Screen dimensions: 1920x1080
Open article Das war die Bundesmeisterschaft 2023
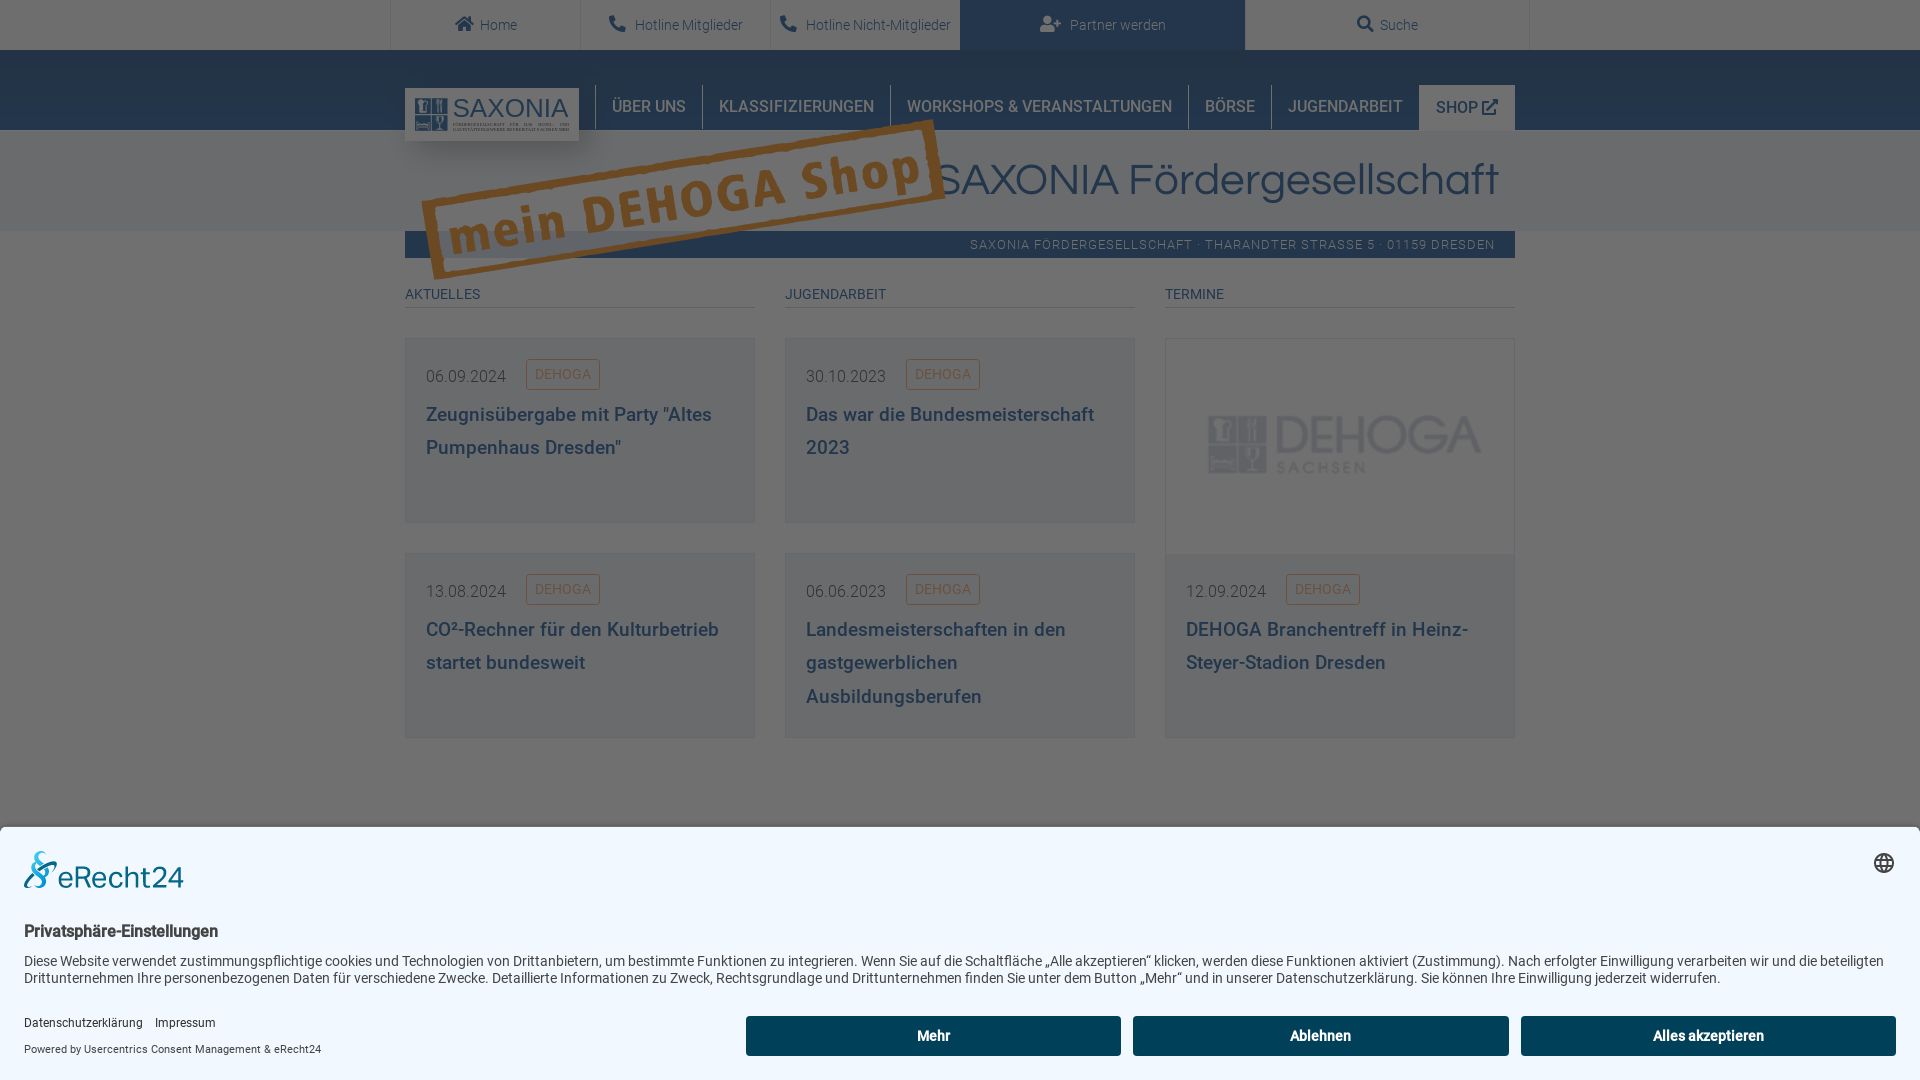coord(950,431)
